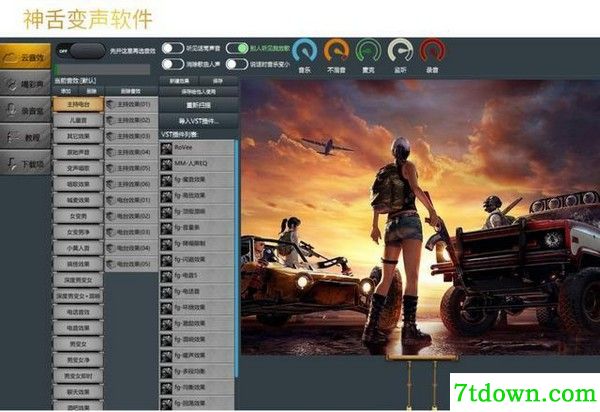The image size is (600, 412).
Task: Select the 儿童音 category
Action: pos(78,120)
